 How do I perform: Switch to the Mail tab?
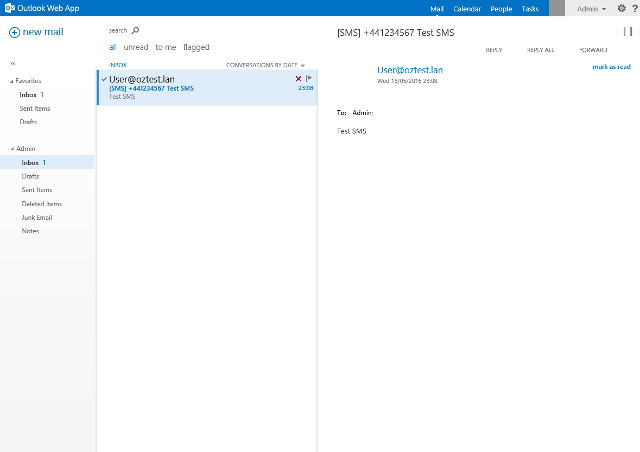tap(437, 9)
